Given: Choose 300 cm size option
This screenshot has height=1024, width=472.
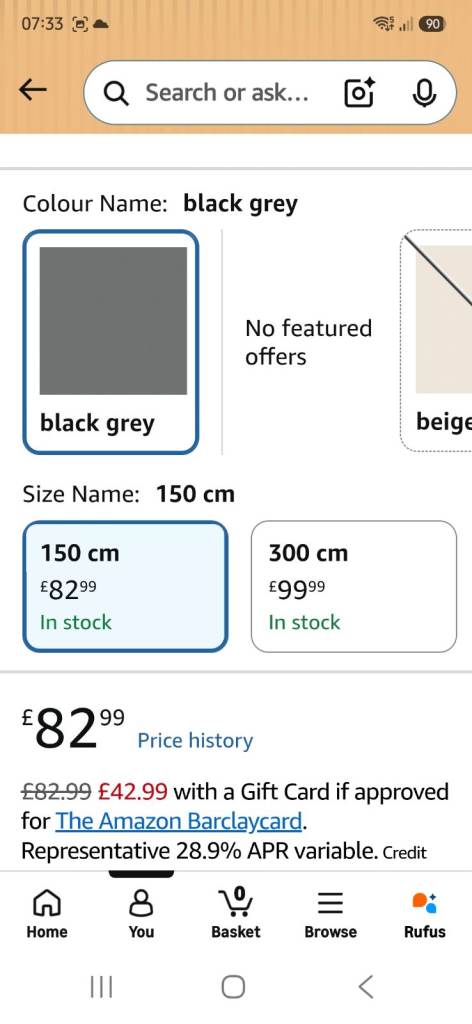Looking at the screenshot, I should point(354,586).
